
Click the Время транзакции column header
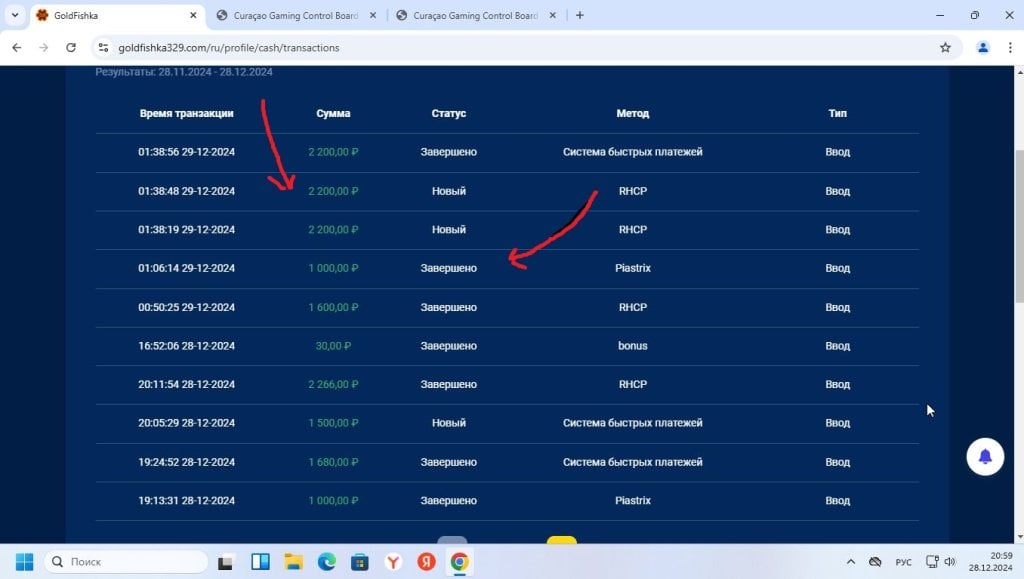pos(186,113)
